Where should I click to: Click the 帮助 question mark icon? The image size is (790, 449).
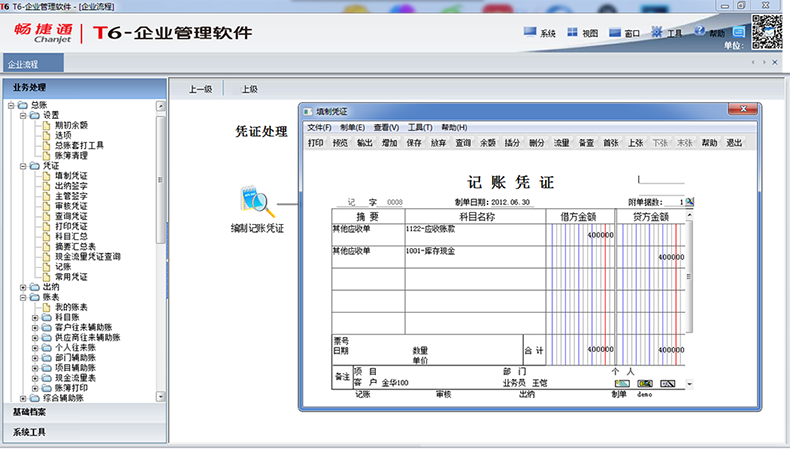699,31
